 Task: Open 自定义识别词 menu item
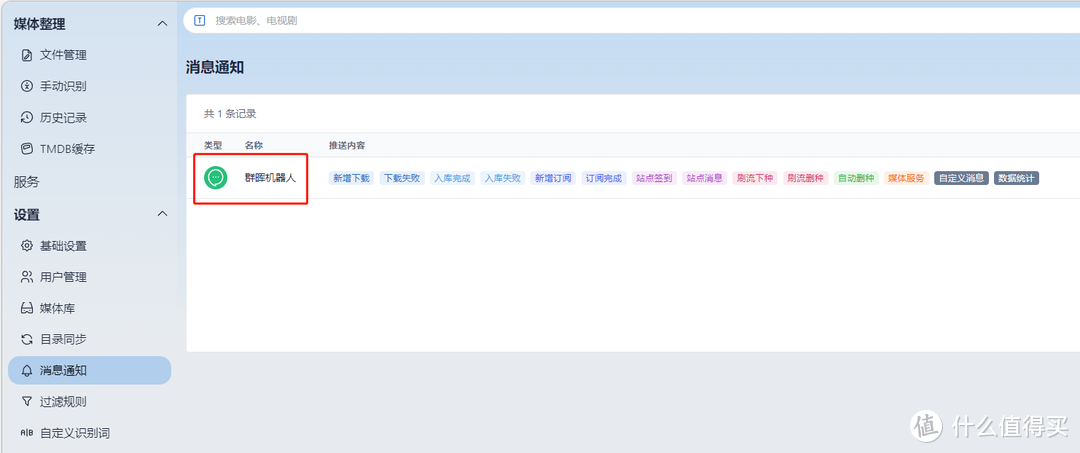click(x=90, y=433)
